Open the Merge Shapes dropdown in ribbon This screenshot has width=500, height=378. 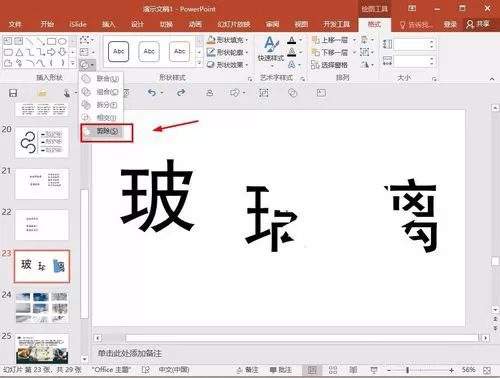click(87, 64)
